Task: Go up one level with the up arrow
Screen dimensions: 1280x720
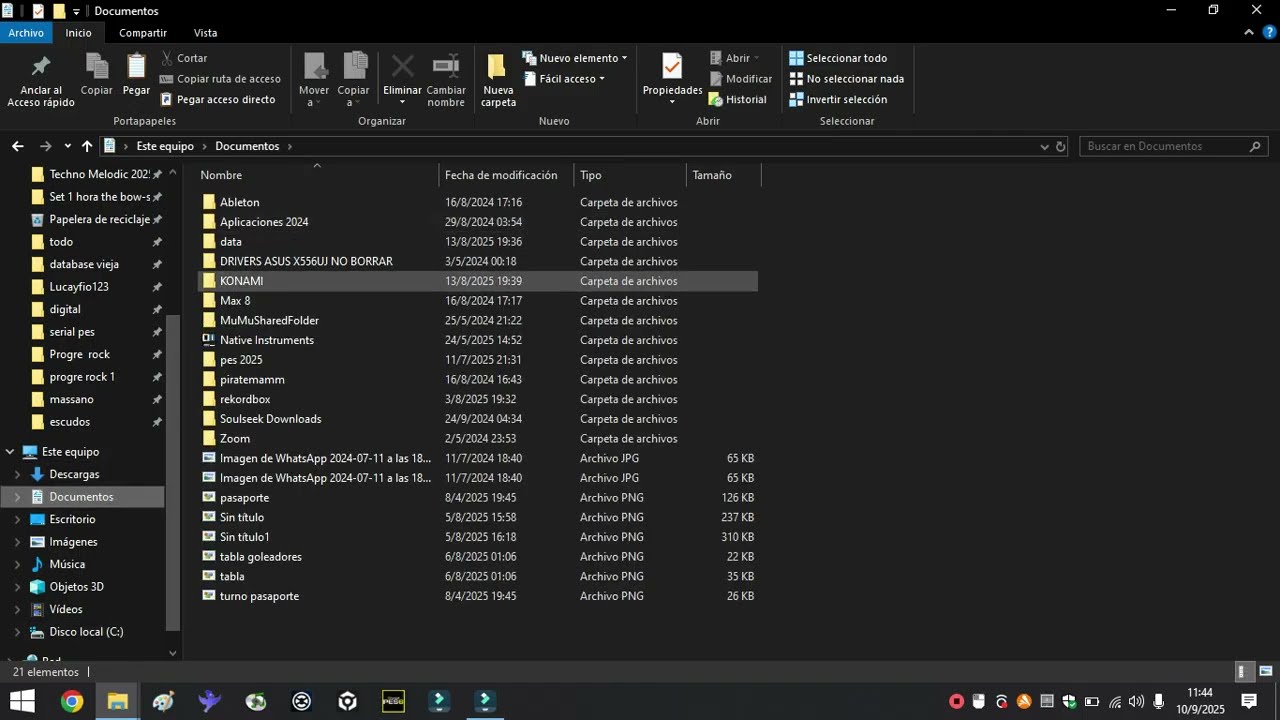Action: (x=87, y=146)
